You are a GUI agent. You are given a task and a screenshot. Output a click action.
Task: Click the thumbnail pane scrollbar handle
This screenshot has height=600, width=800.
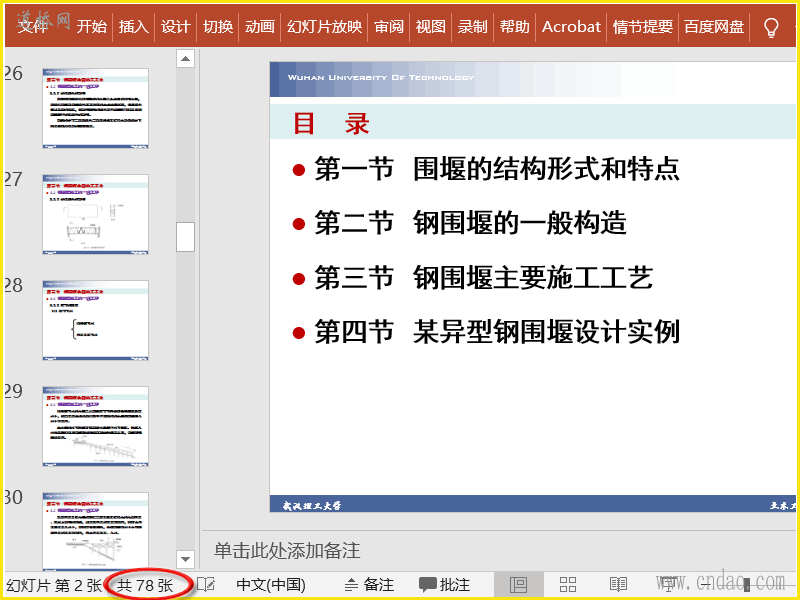pos(185,237)
